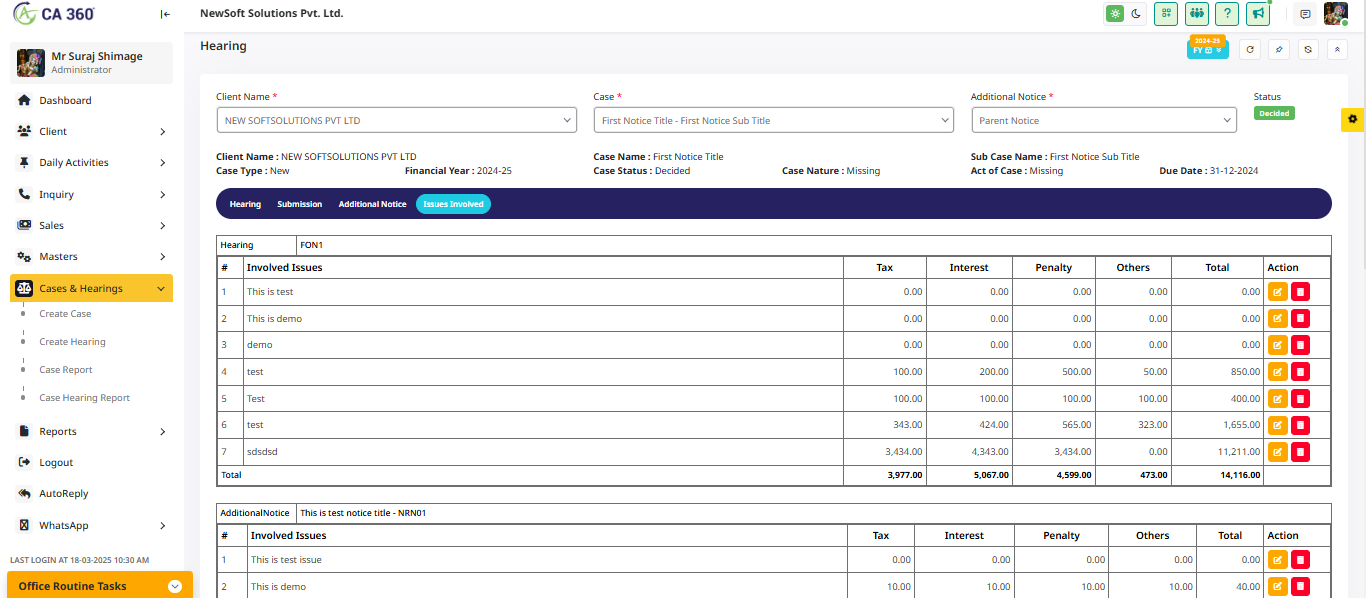Viewport: 1366px width, 598px height.
Task: Delete the 'sdsdsd' issue row
Action: (x=1300, y=452)
